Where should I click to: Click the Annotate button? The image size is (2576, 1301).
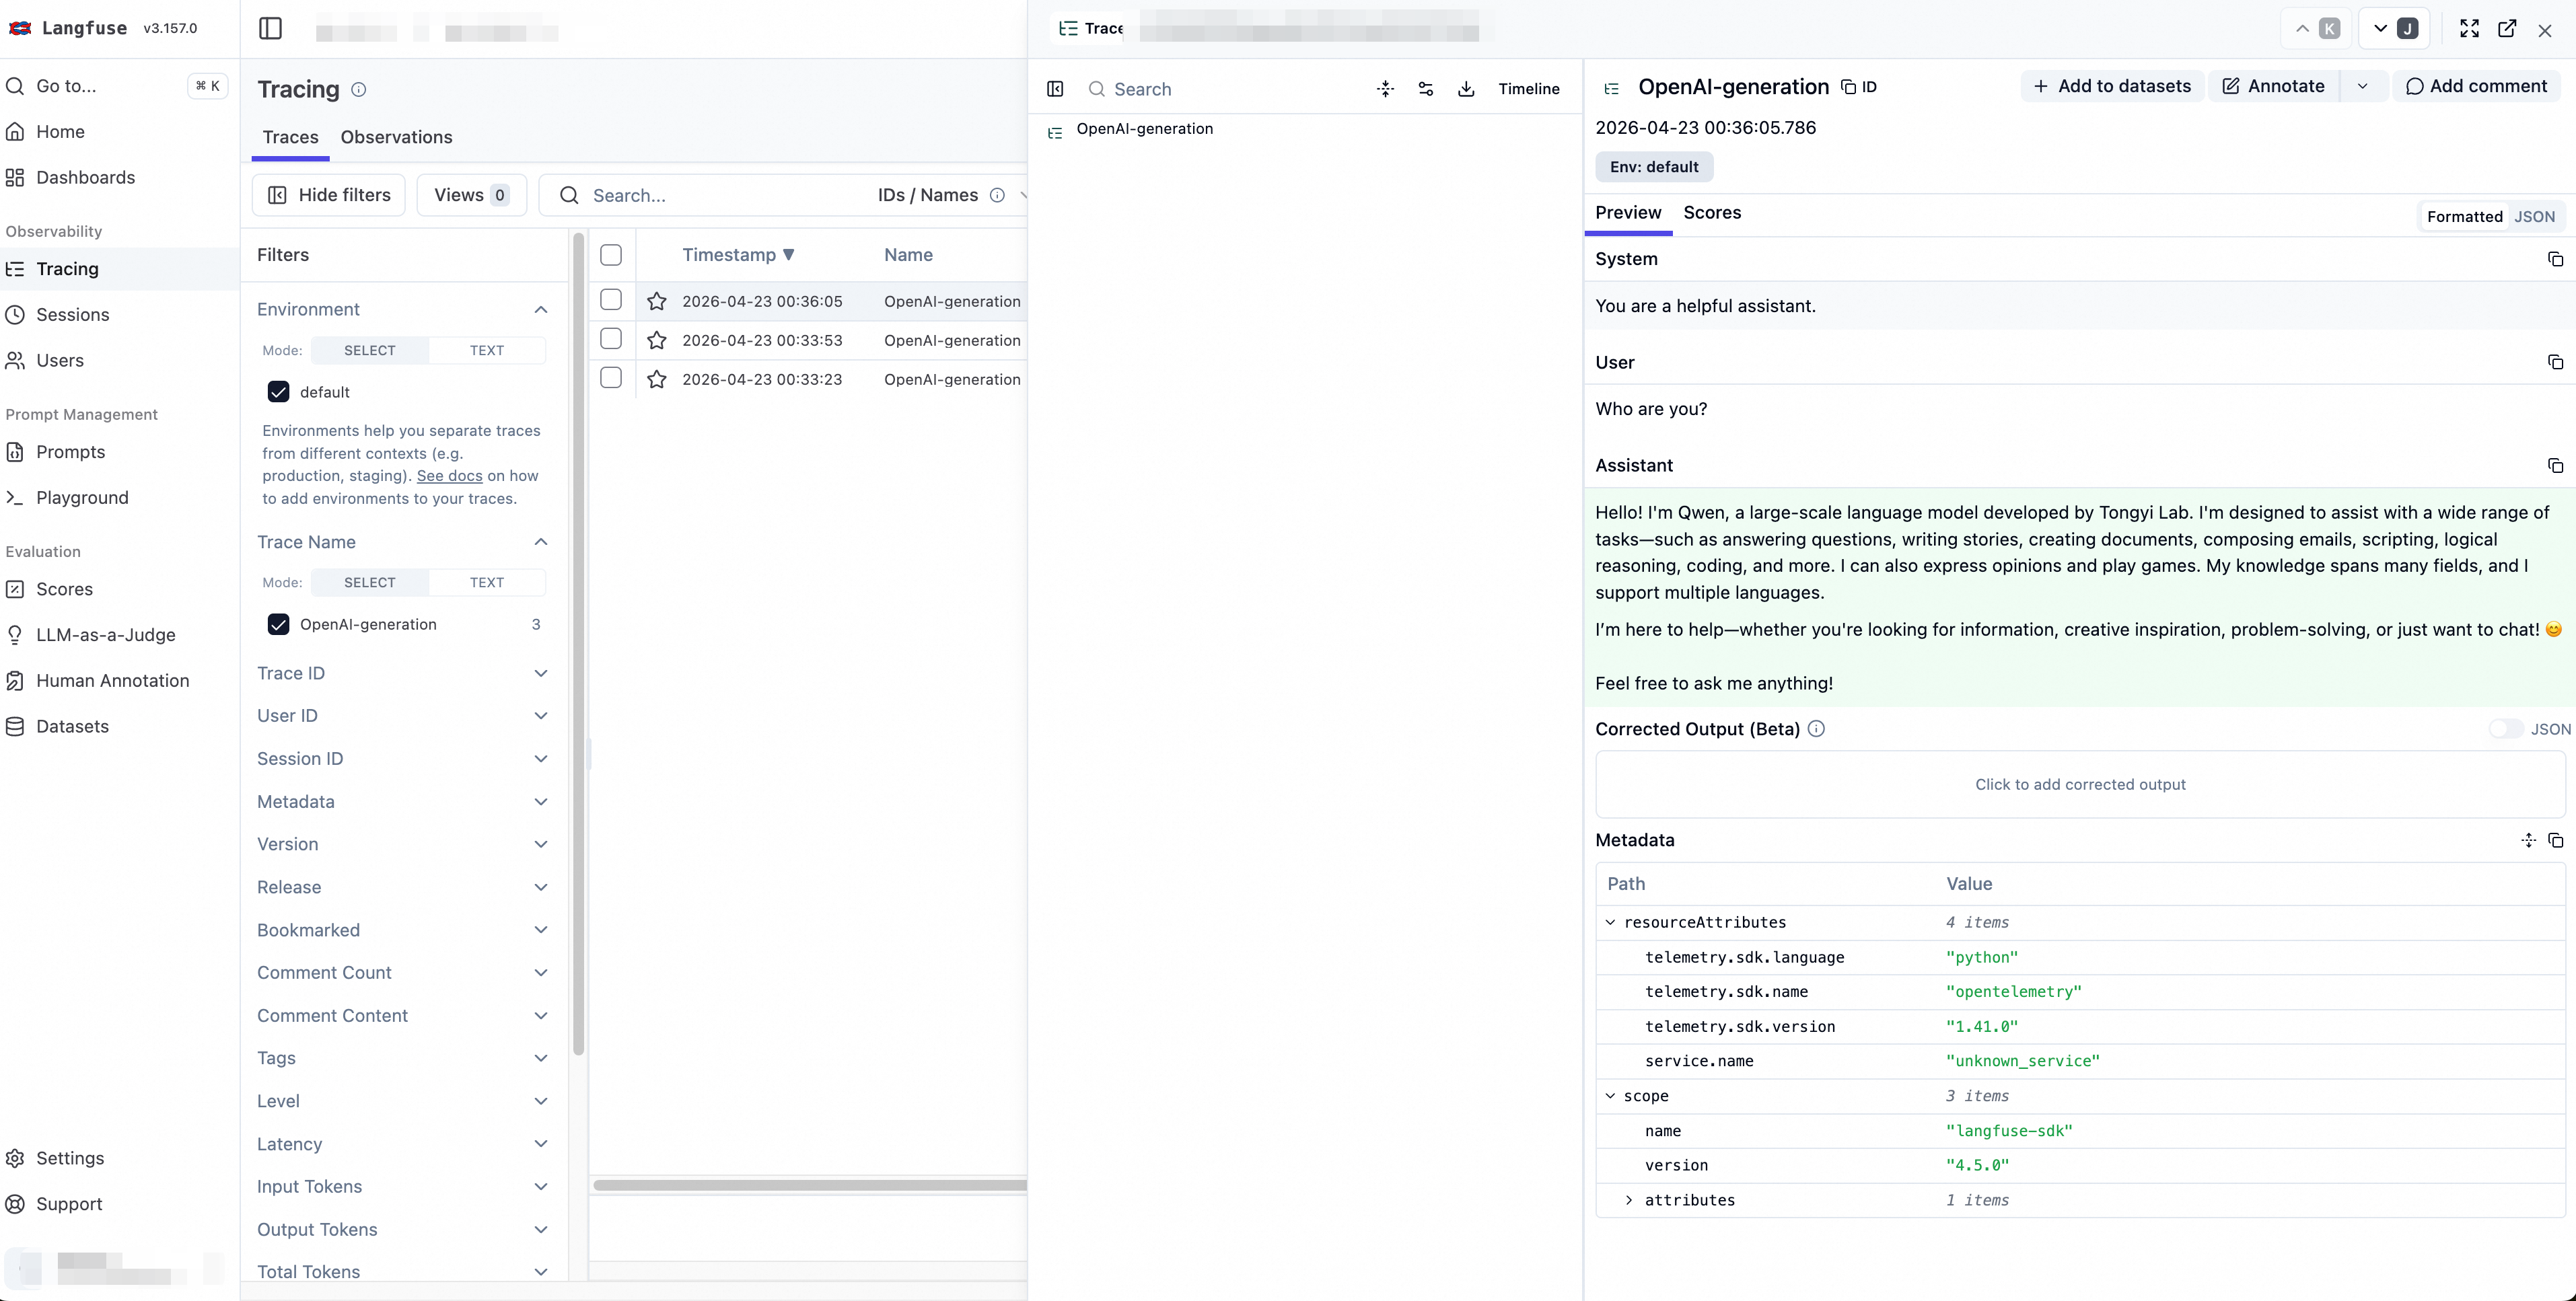2274,86
